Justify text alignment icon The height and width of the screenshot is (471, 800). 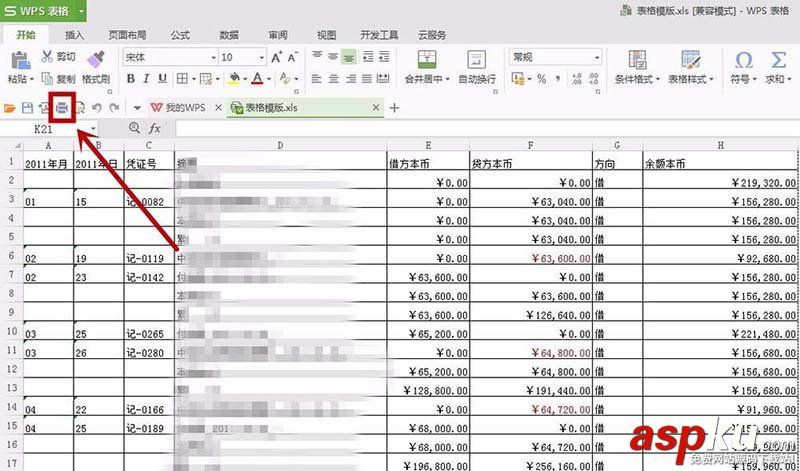[x=367, y=79]
